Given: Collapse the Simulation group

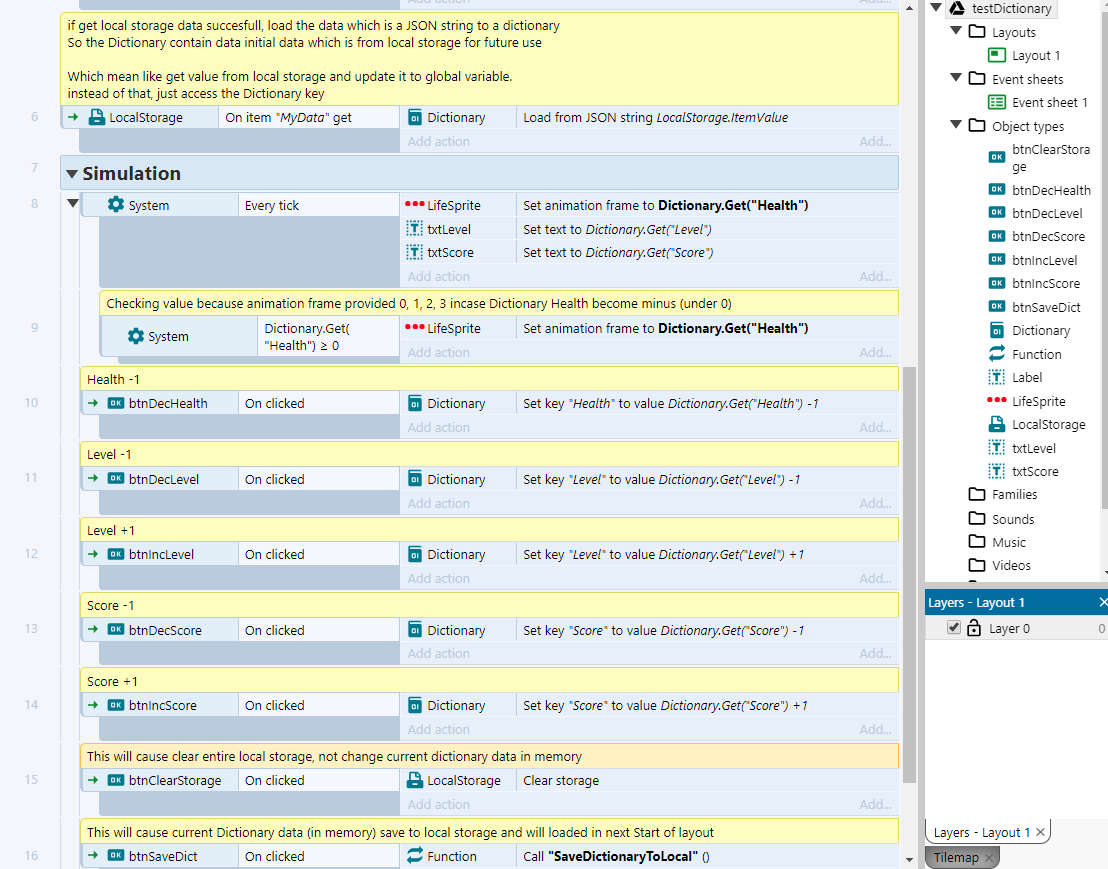Looking at the screenshot, I should point(71,174).
